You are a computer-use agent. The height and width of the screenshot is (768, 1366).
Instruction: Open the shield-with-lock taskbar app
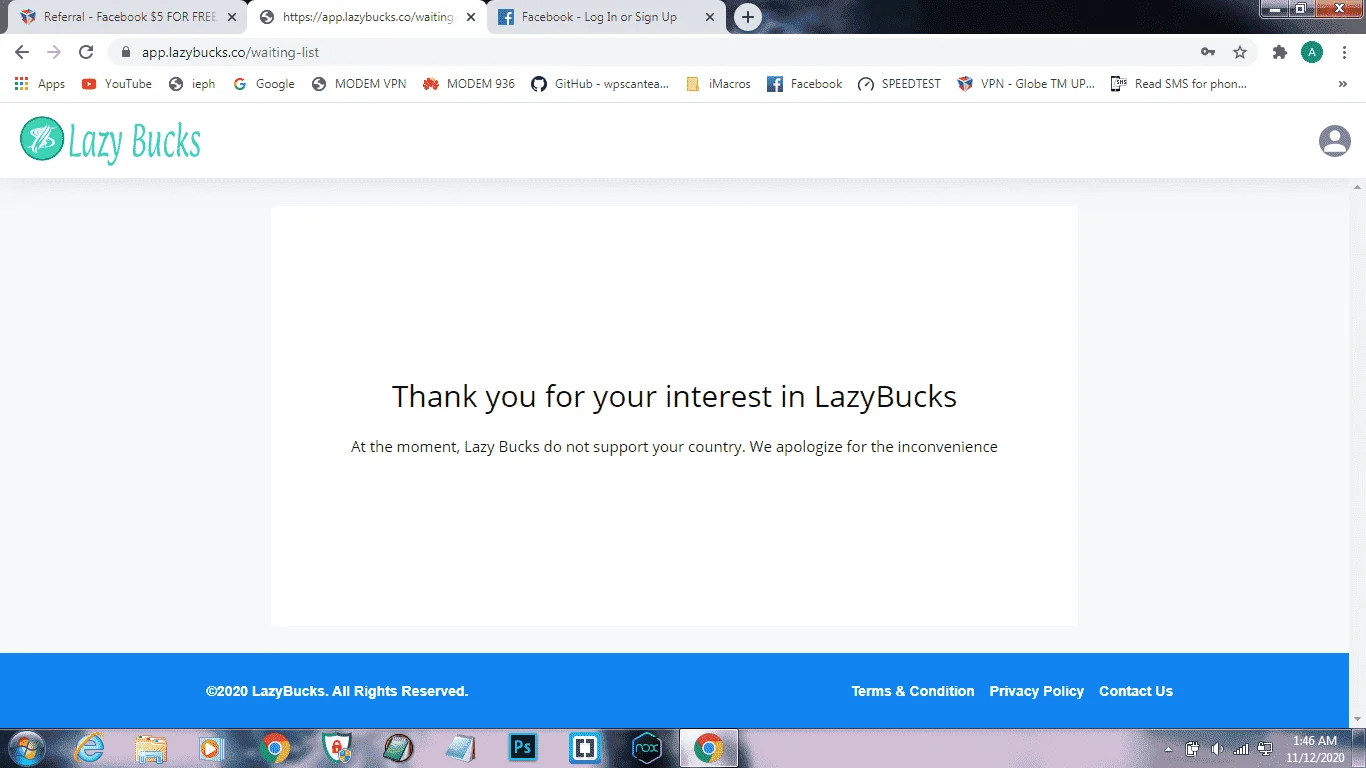(x=337, y=748)
